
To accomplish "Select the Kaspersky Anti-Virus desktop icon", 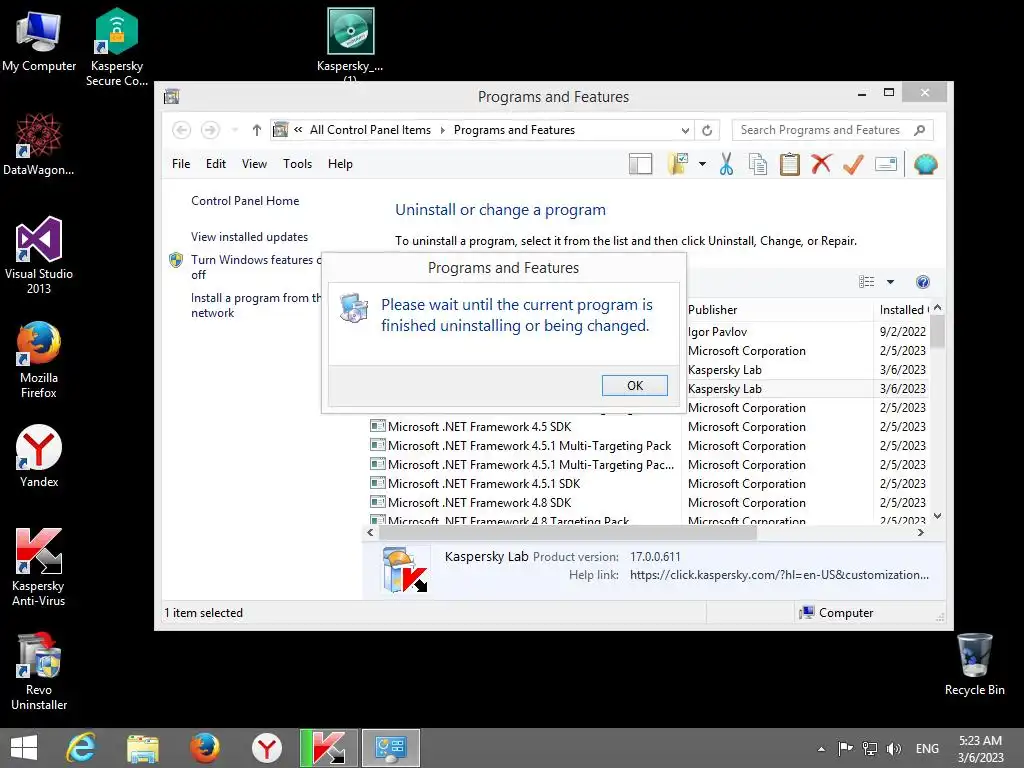I will point(39,567).
